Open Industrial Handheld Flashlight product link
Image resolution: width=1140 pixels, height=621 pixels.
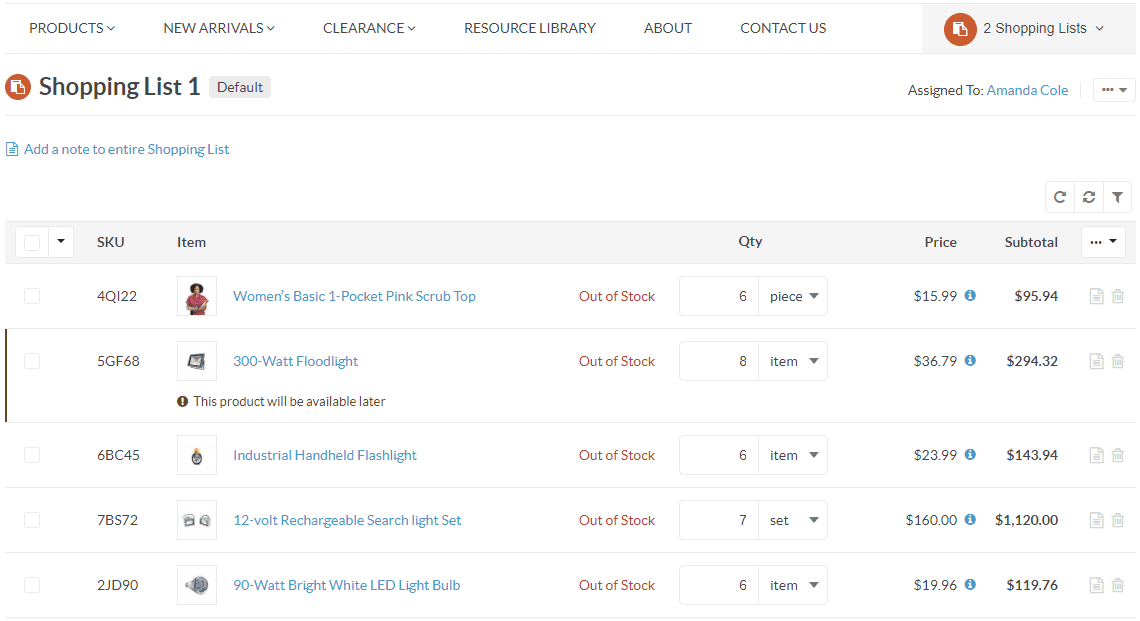coord(325,455)
